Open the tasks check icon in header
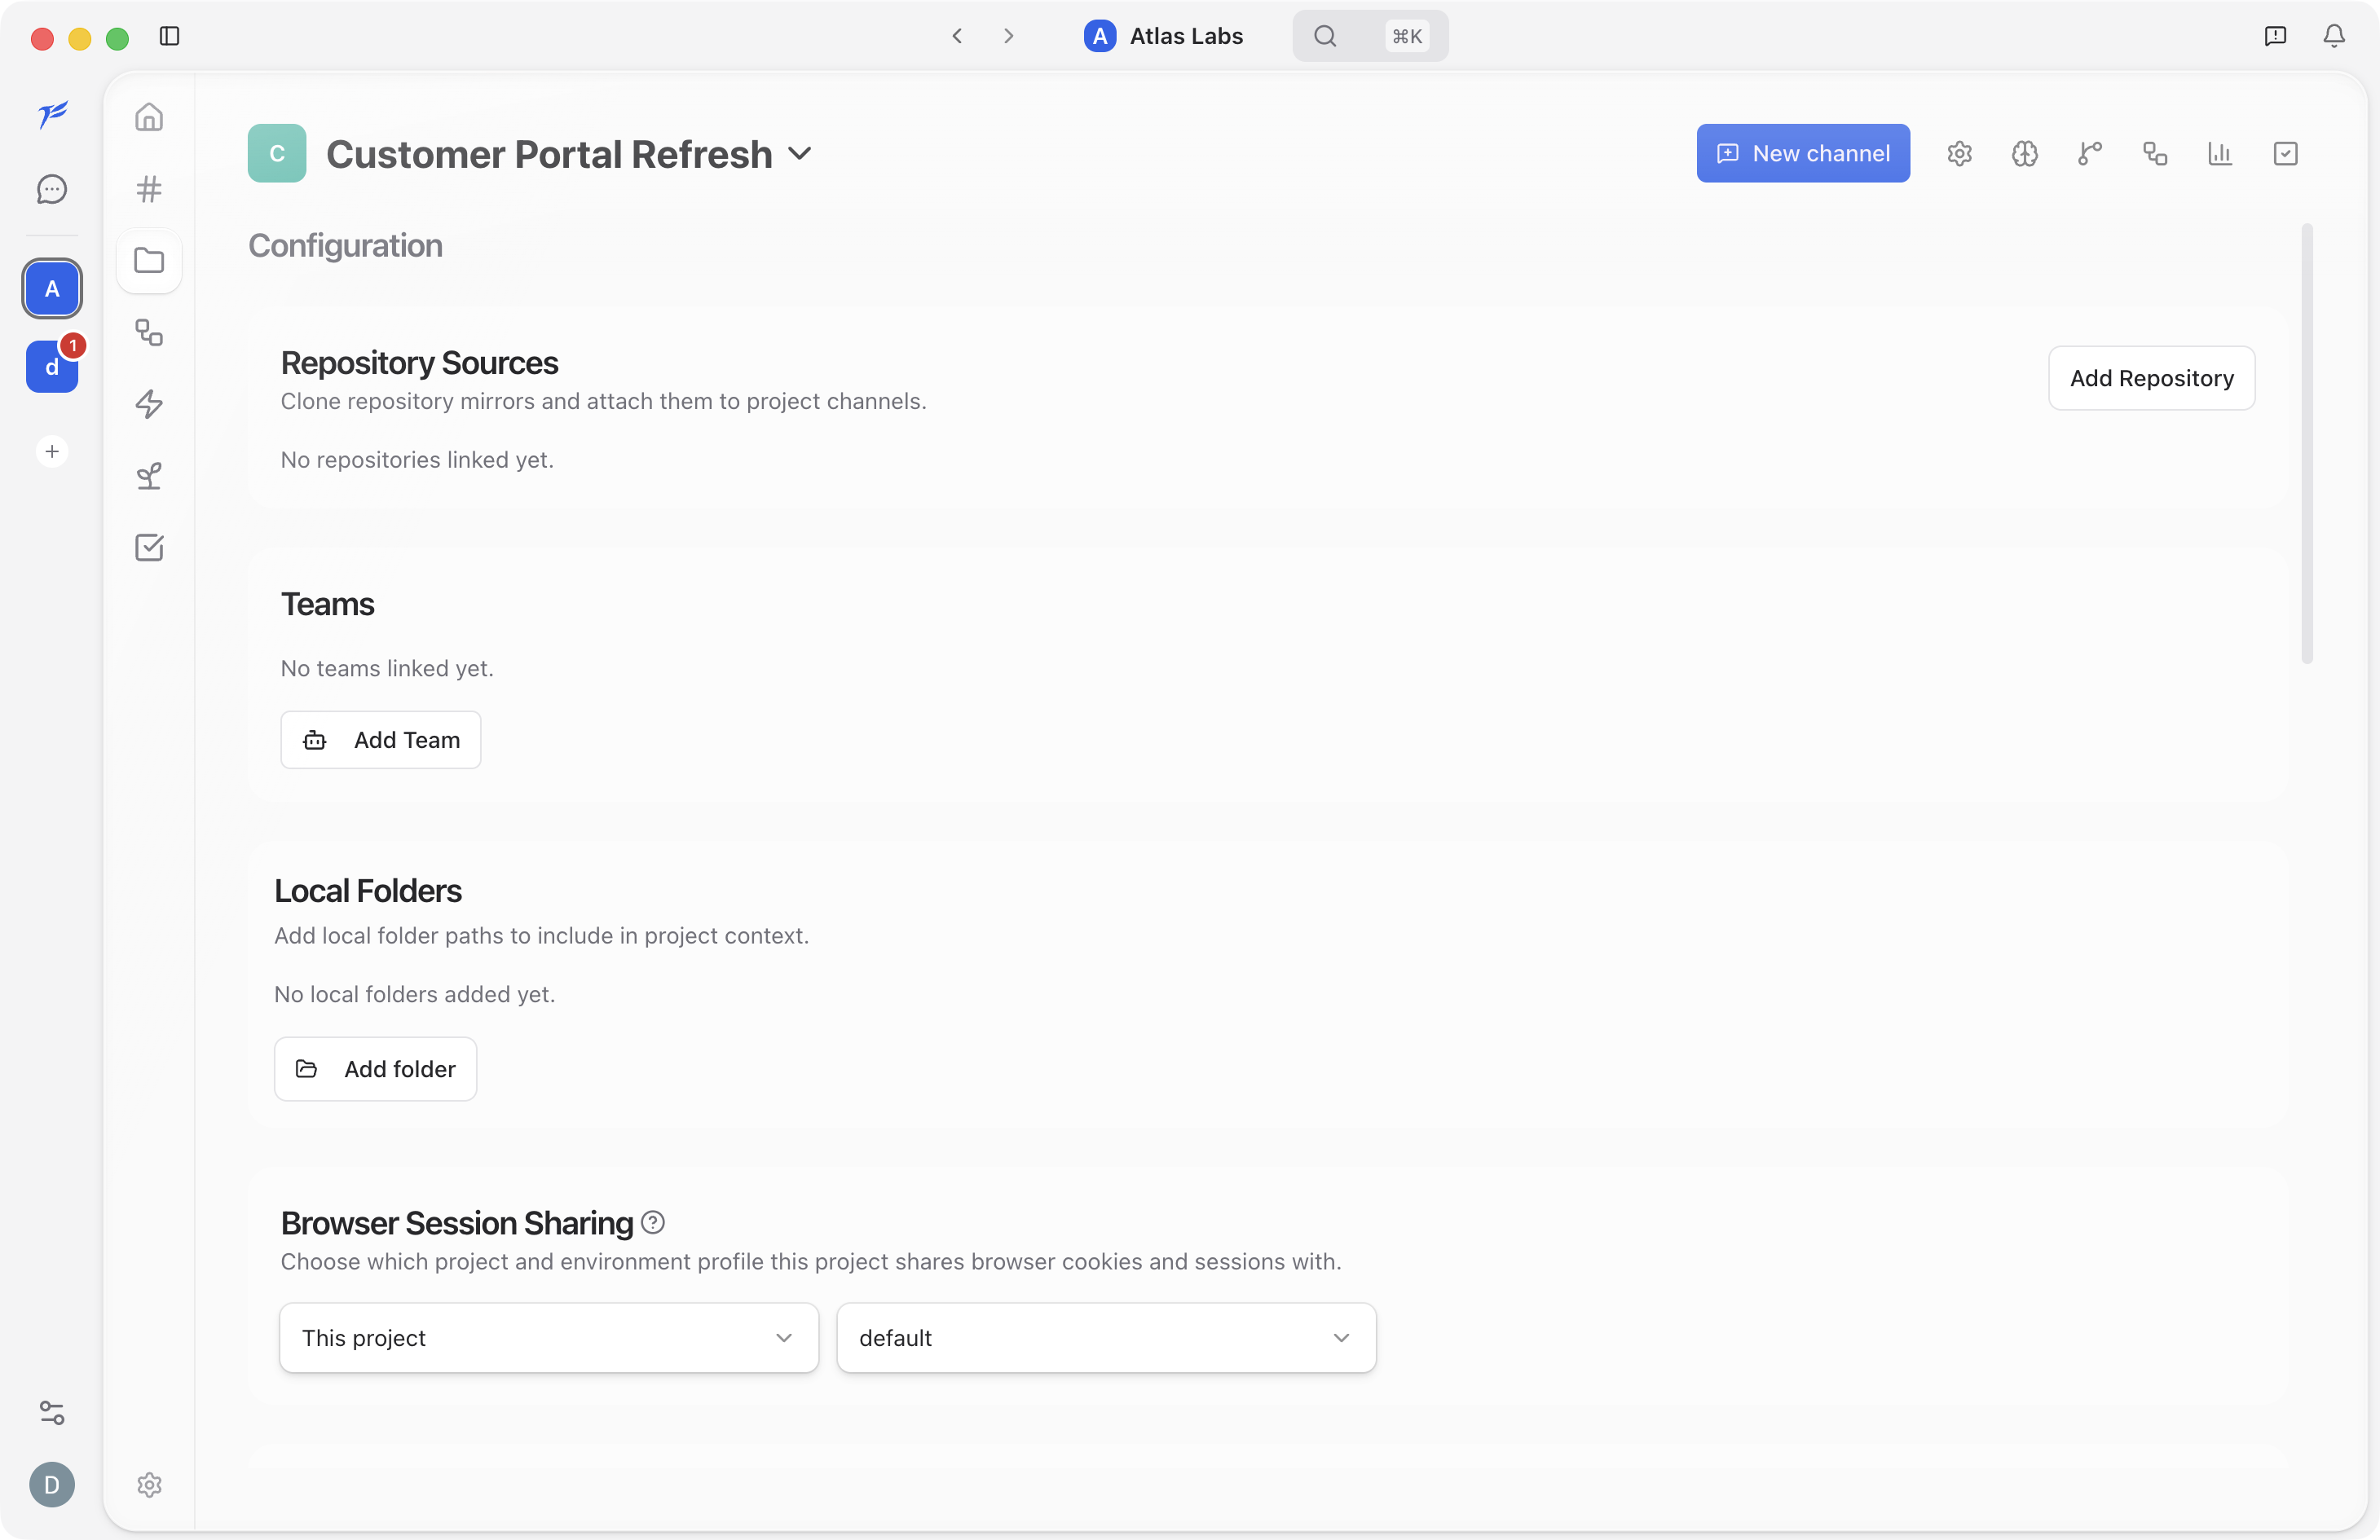Screen dimensions: 2380x1540 (x=2285, y=153)
